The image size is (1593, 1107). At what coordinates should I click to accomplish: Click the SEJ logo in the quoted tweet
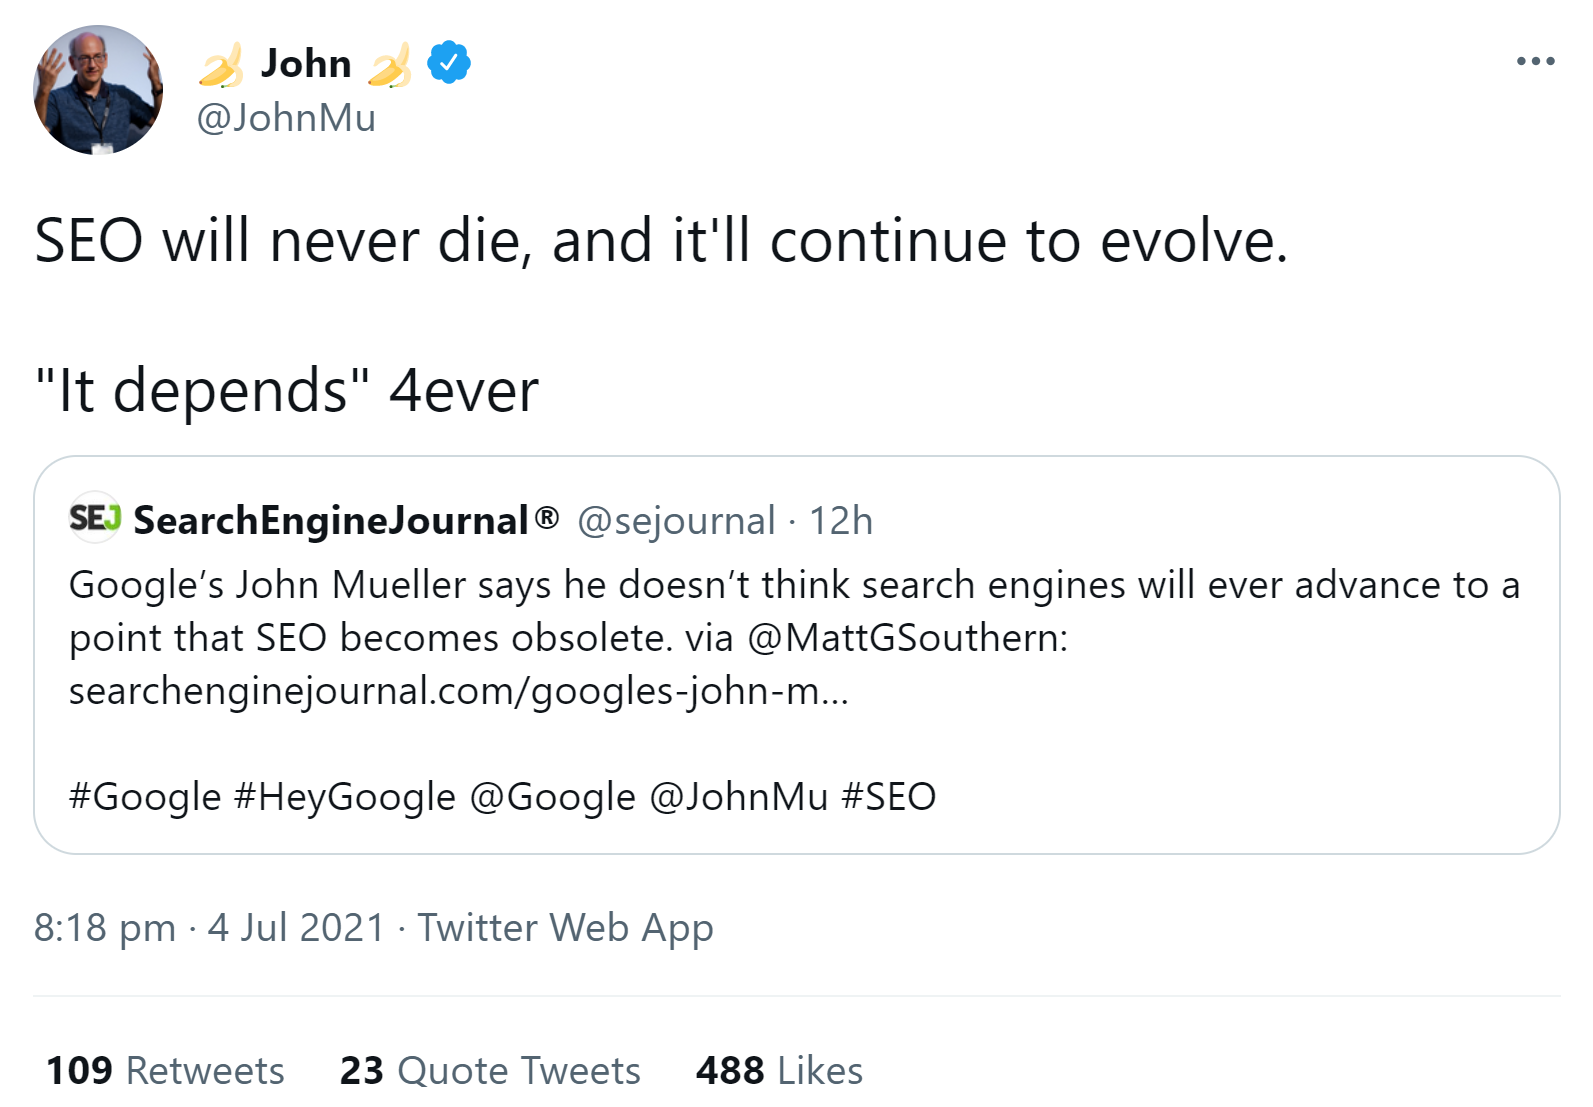tap(94, 518)
